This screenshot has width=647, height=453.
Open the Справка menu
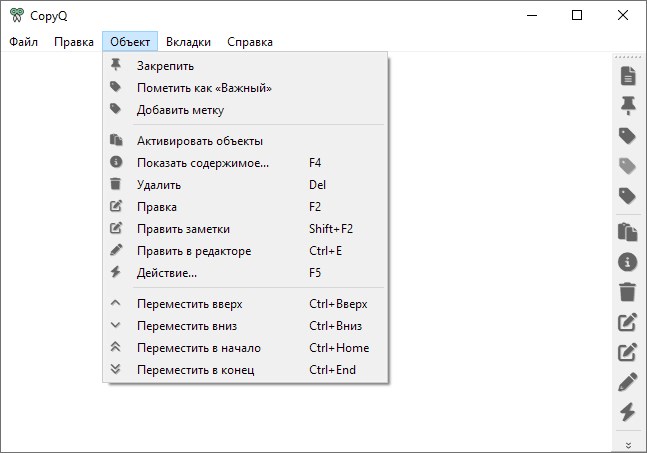click(249, 42)
